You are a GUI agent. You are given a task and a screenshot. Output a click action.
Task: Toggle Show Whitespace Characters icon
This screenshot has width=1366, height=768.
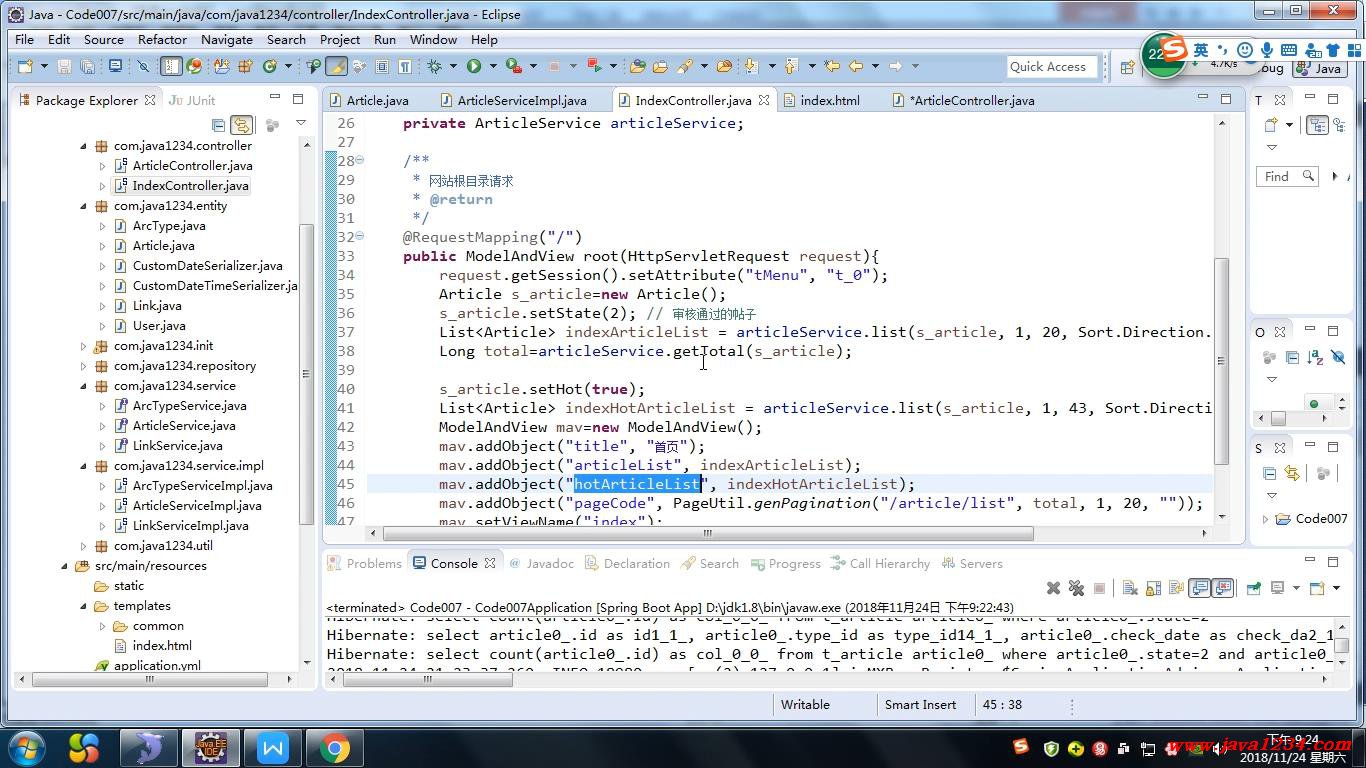405,66
